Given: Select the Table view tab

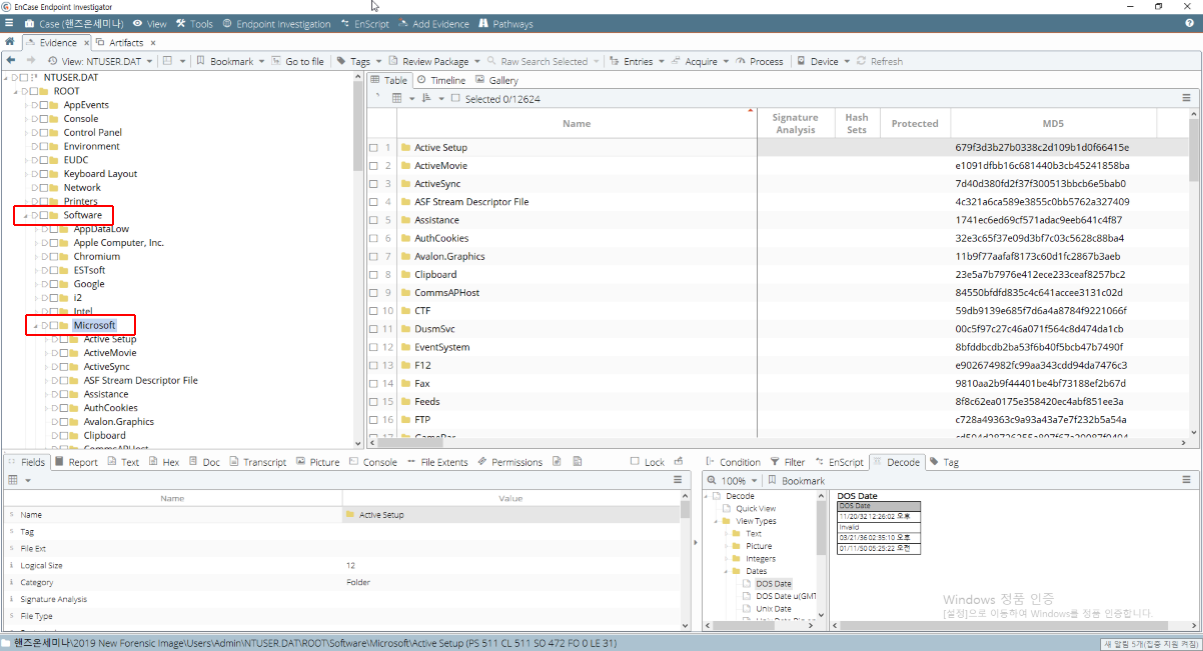Looking at the screenshot, I should pos(389,80).
